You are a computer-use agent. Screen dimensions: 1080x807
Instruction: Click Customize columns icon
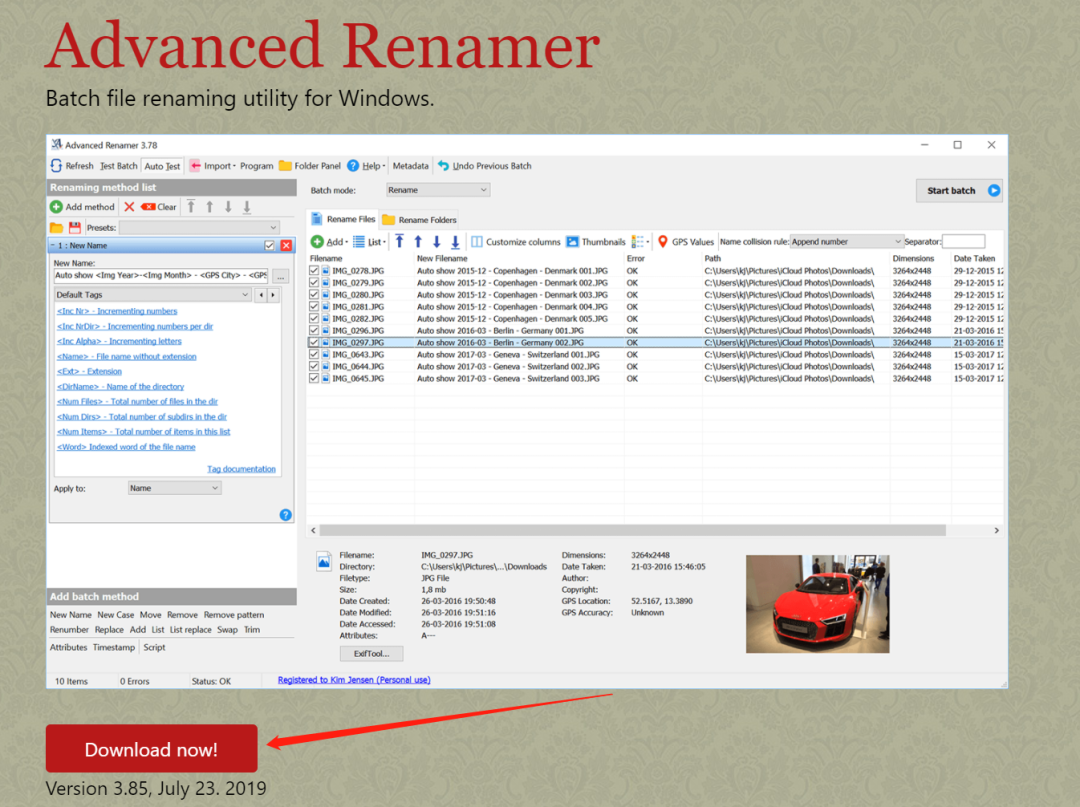click(x=477, y=242)
